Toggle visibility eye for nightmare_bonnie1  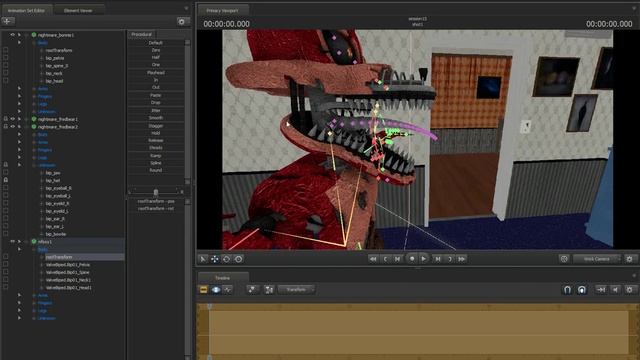click(13, 35)
